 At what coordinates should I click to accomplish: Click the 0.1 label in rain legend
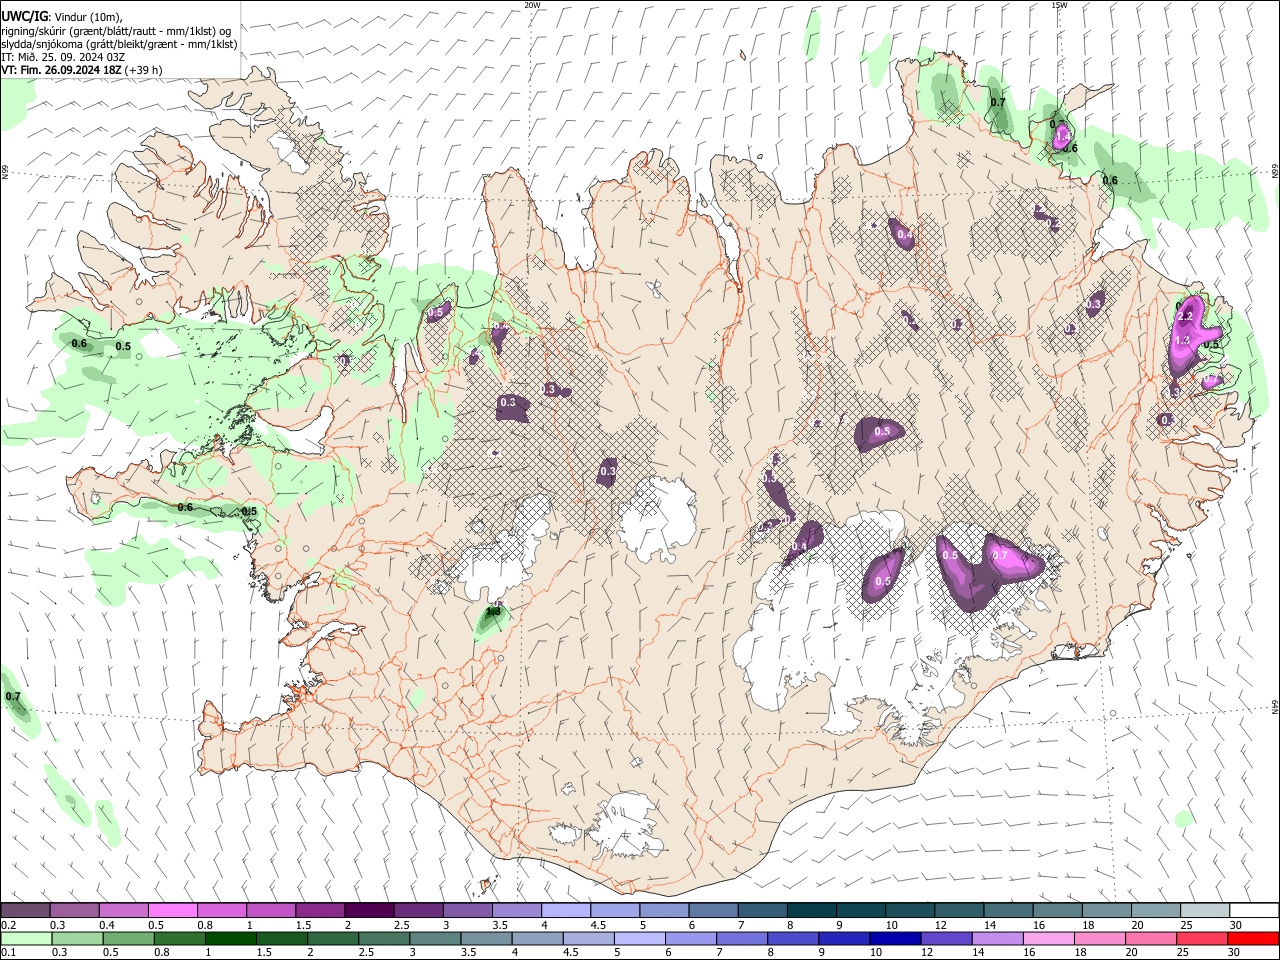(8, 952)
